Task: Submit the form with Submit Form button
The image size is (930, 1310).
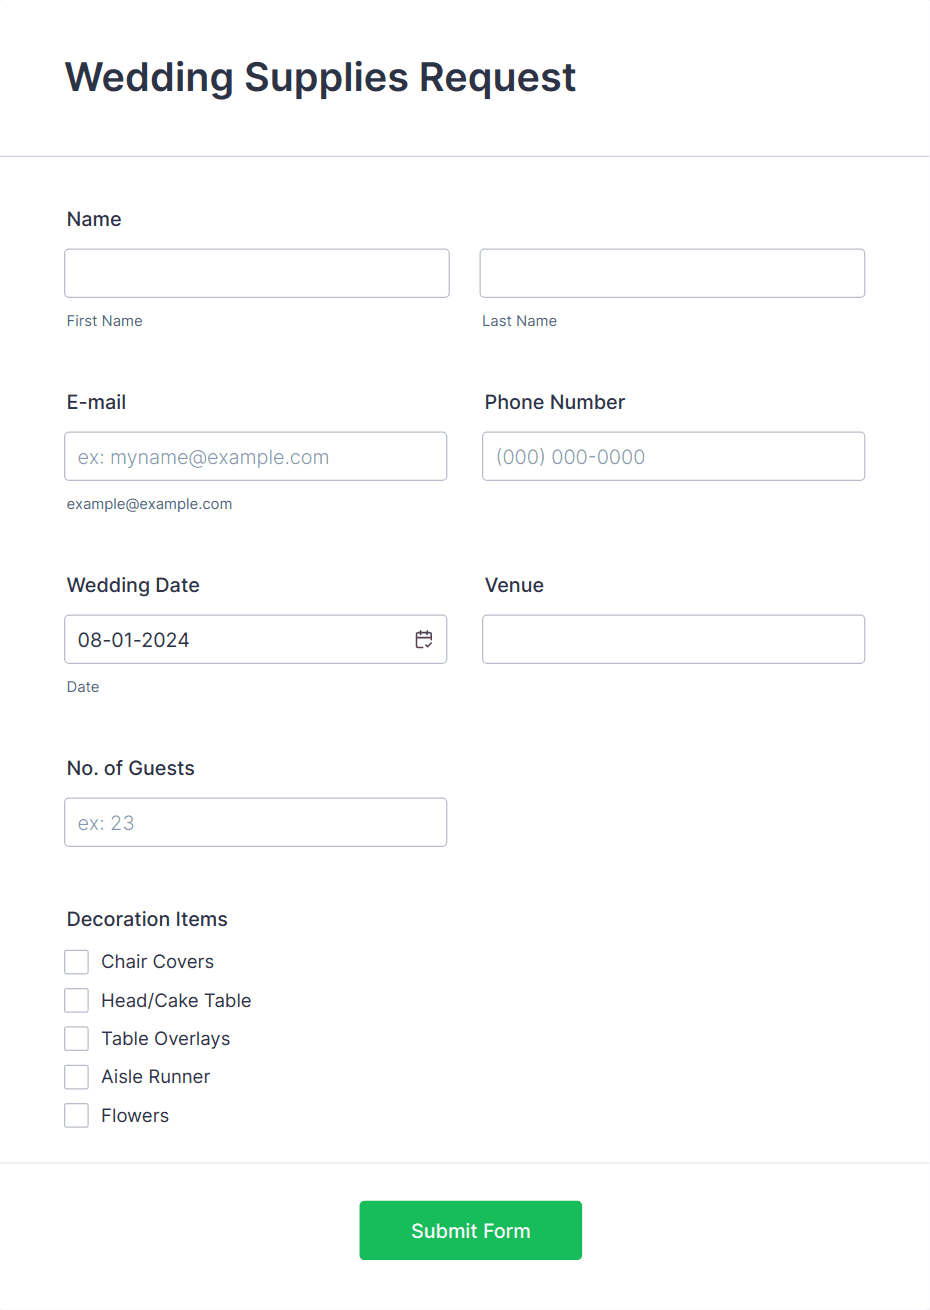Action: point(471,1231)
